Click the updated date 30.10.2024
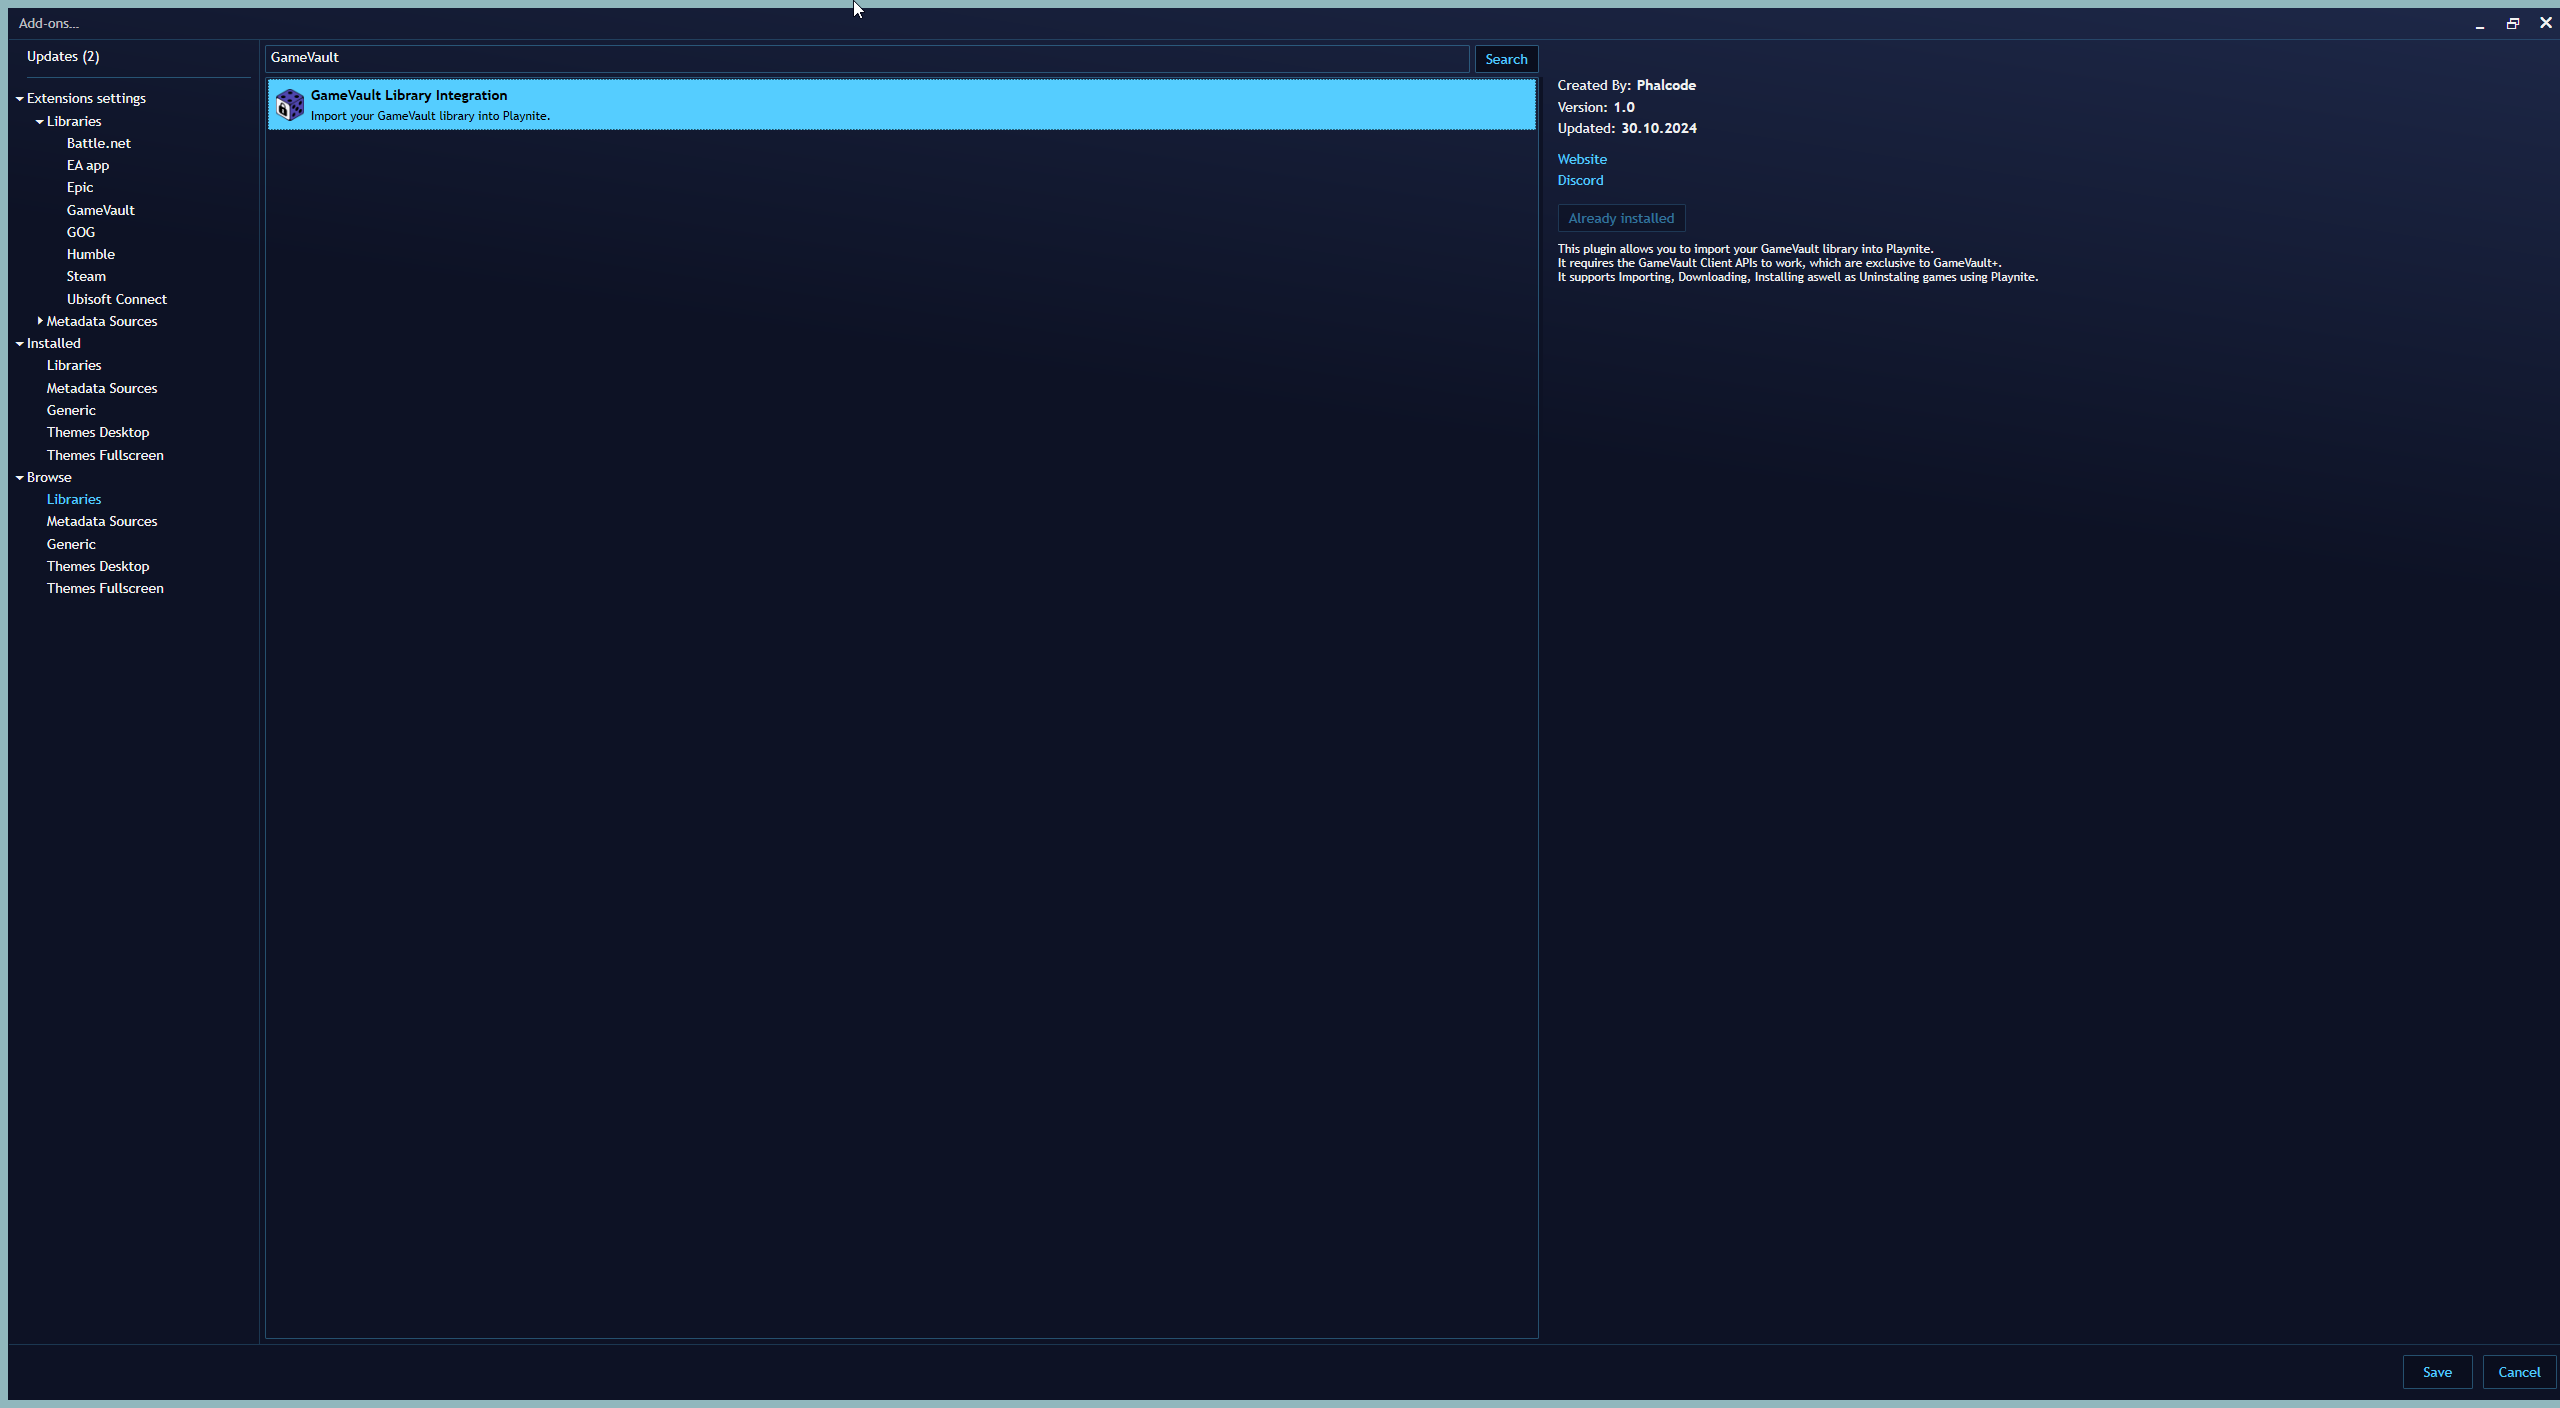Screen dimensions: 2560x1408 click(x=1659, y=128)
